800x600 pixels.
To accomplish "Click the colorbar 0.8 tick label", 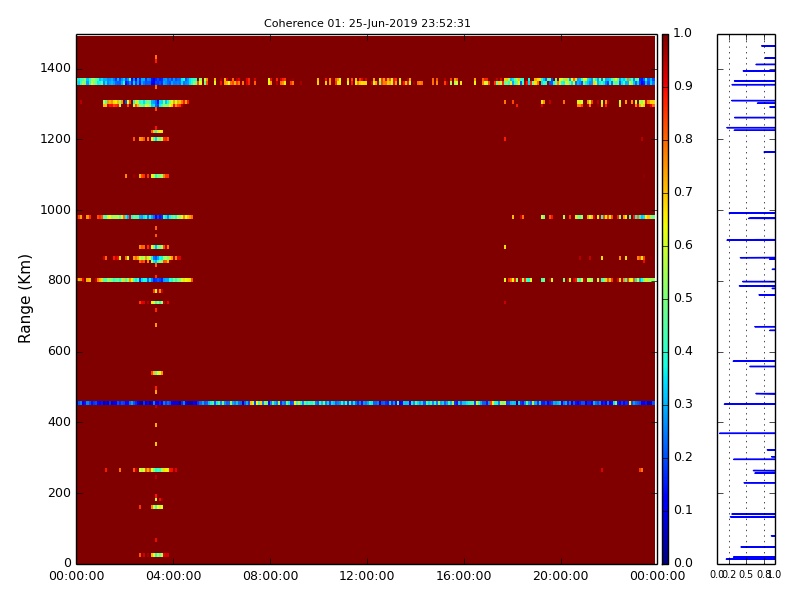I will pyautogui.click(x=683, y=139).
